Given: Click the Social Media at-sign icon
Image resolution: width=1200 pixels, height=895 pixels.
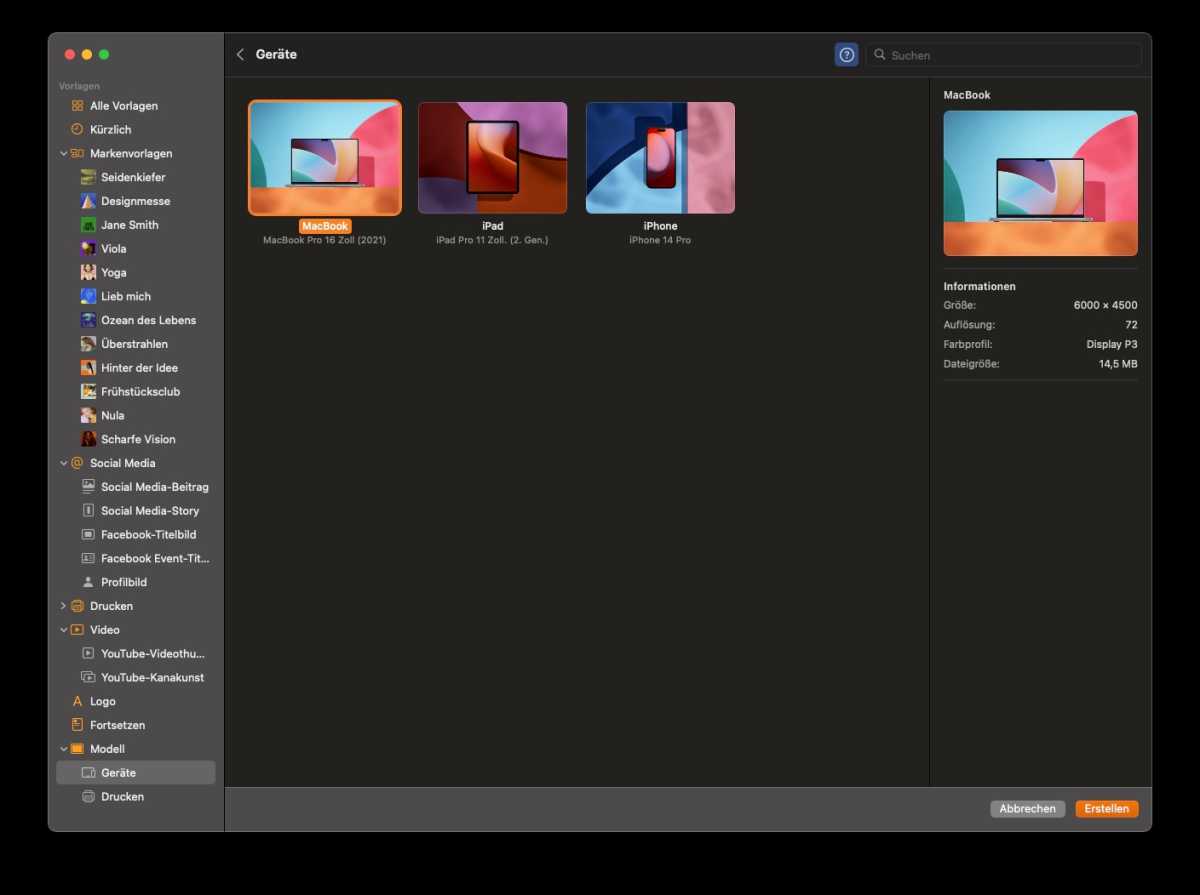Looking at the screenshot, I should 77,463.
